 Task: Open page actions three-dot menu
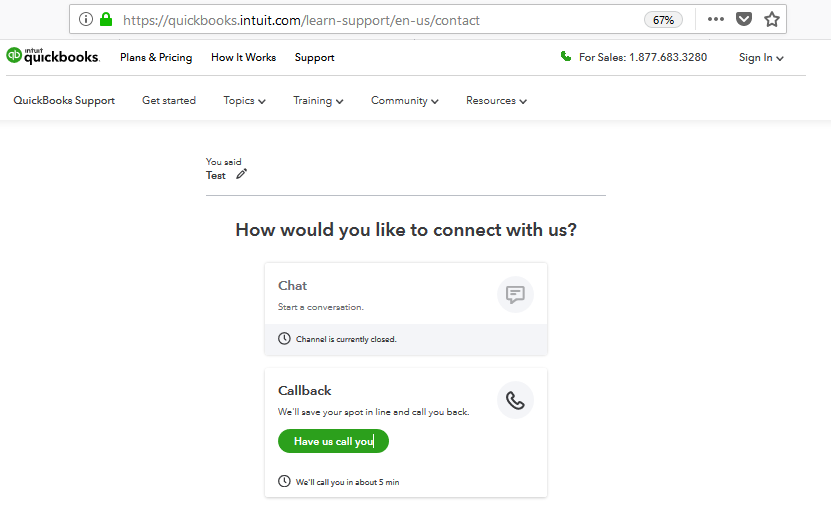(715, 20)
